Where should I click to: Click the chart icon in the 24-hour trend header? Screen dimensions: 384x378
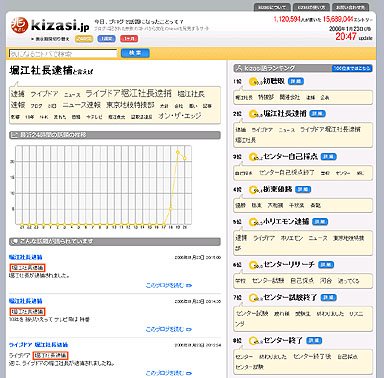tap(14, 135)
